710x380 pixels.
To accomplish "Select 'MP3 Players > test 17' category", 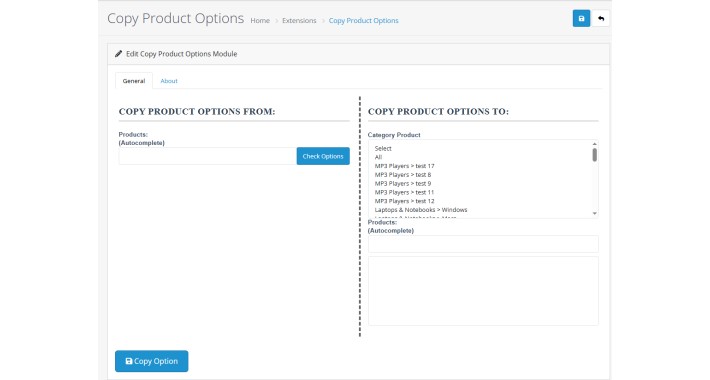I will click(x=480, y=166).
